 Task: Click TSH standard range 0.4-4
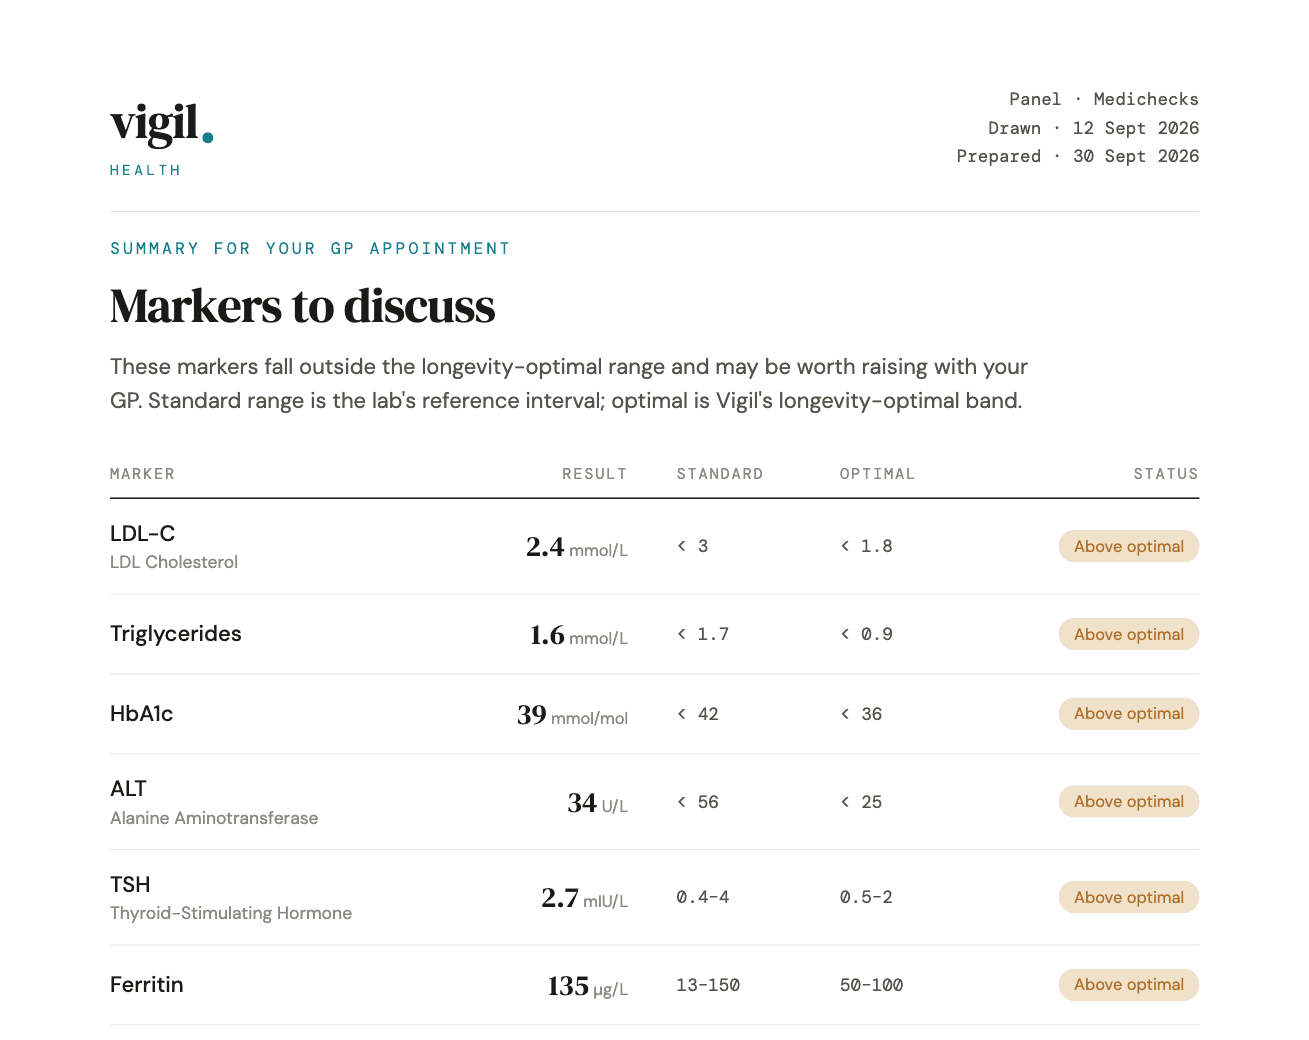point(703,897)
